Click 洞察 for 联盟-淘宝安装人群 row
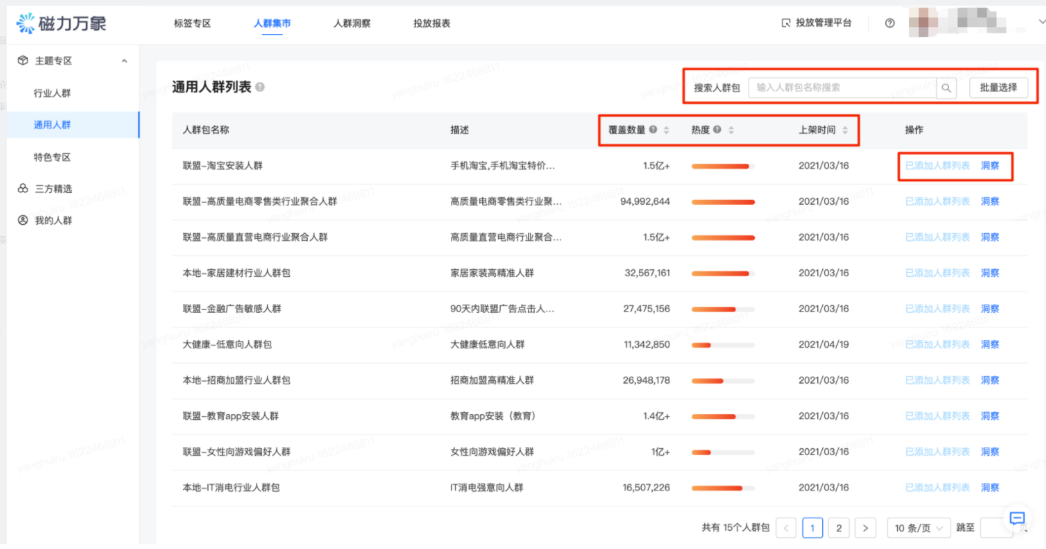 [x=990, y=166]
